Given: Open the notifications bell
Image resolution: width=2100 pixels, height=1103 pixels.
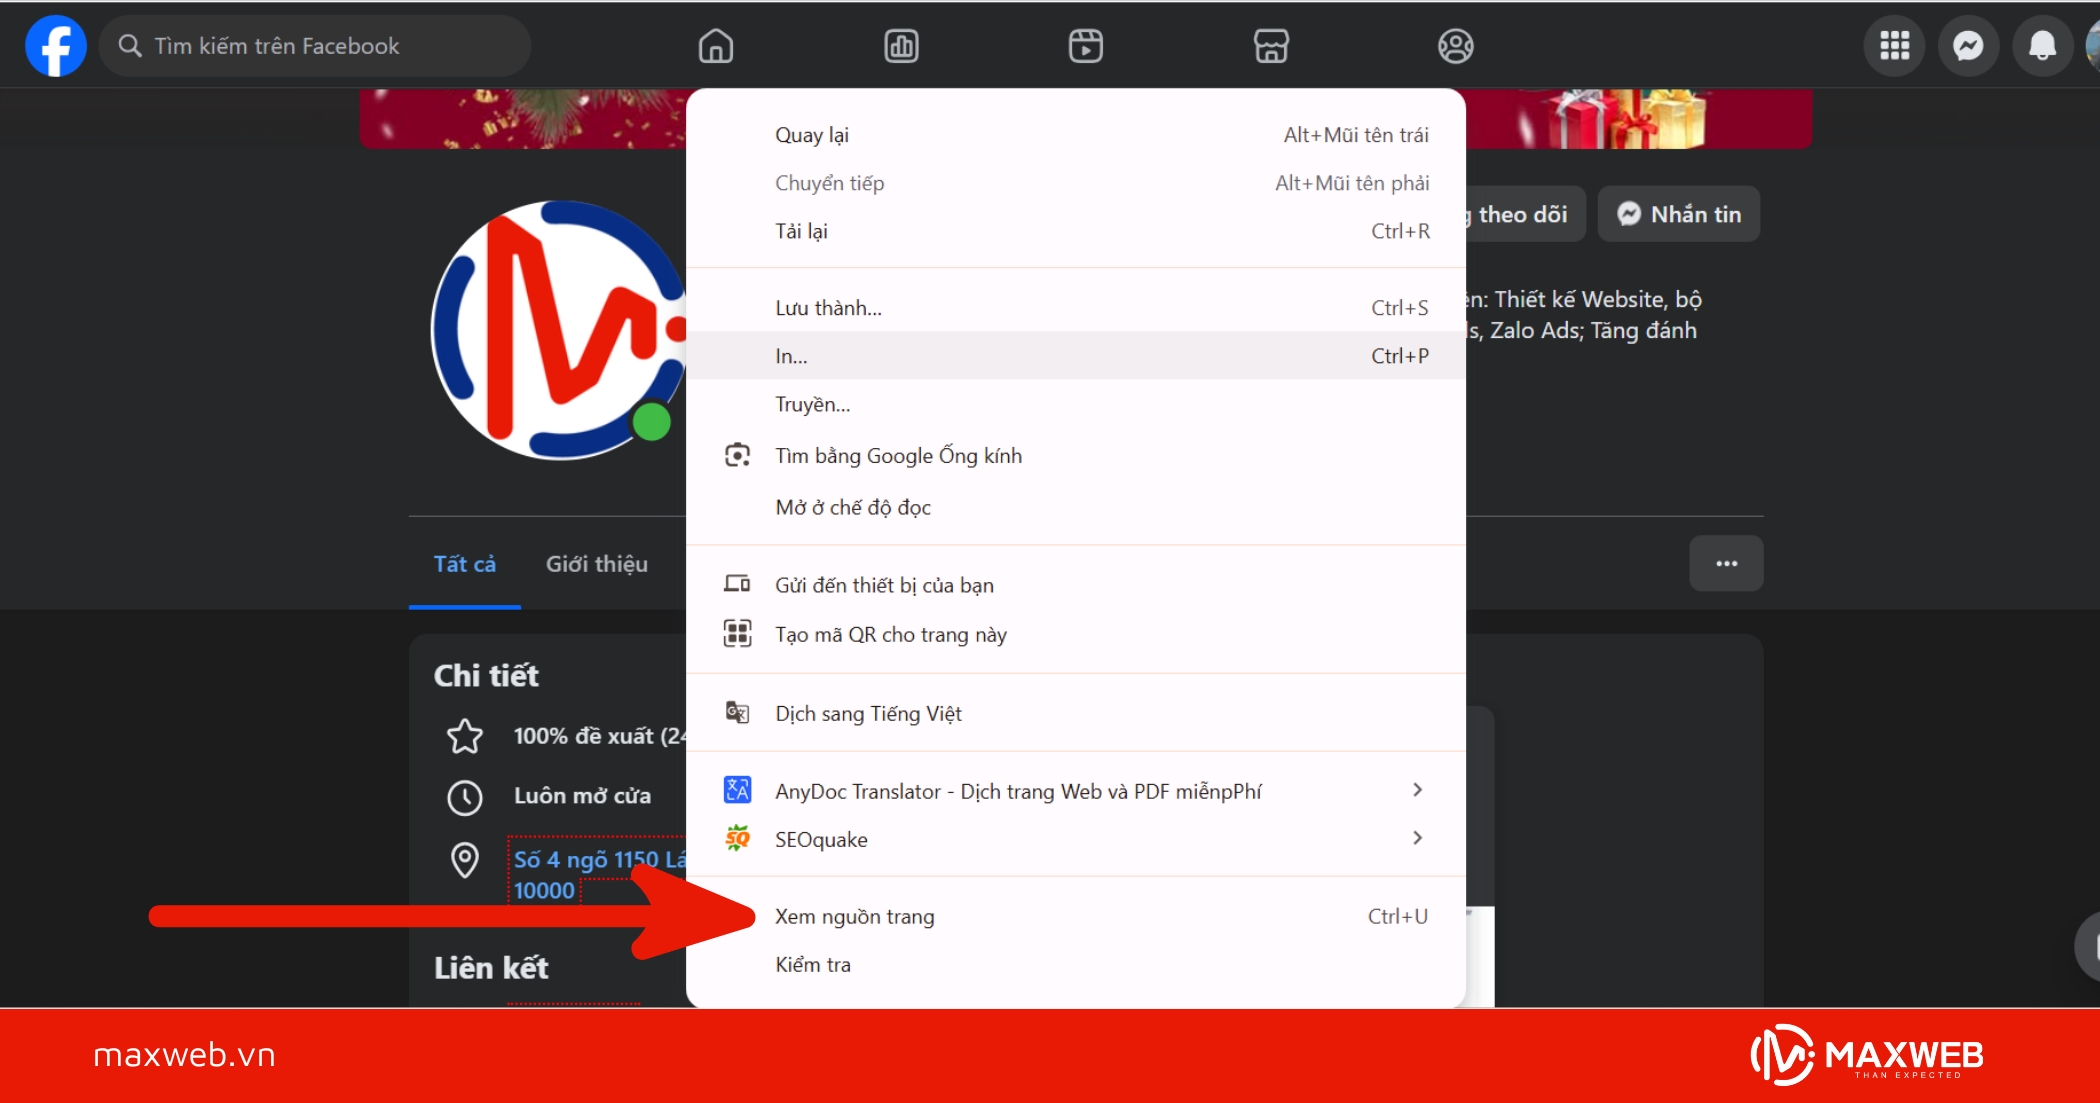Looking at the screenshot, I should (x=2042, y=45).
